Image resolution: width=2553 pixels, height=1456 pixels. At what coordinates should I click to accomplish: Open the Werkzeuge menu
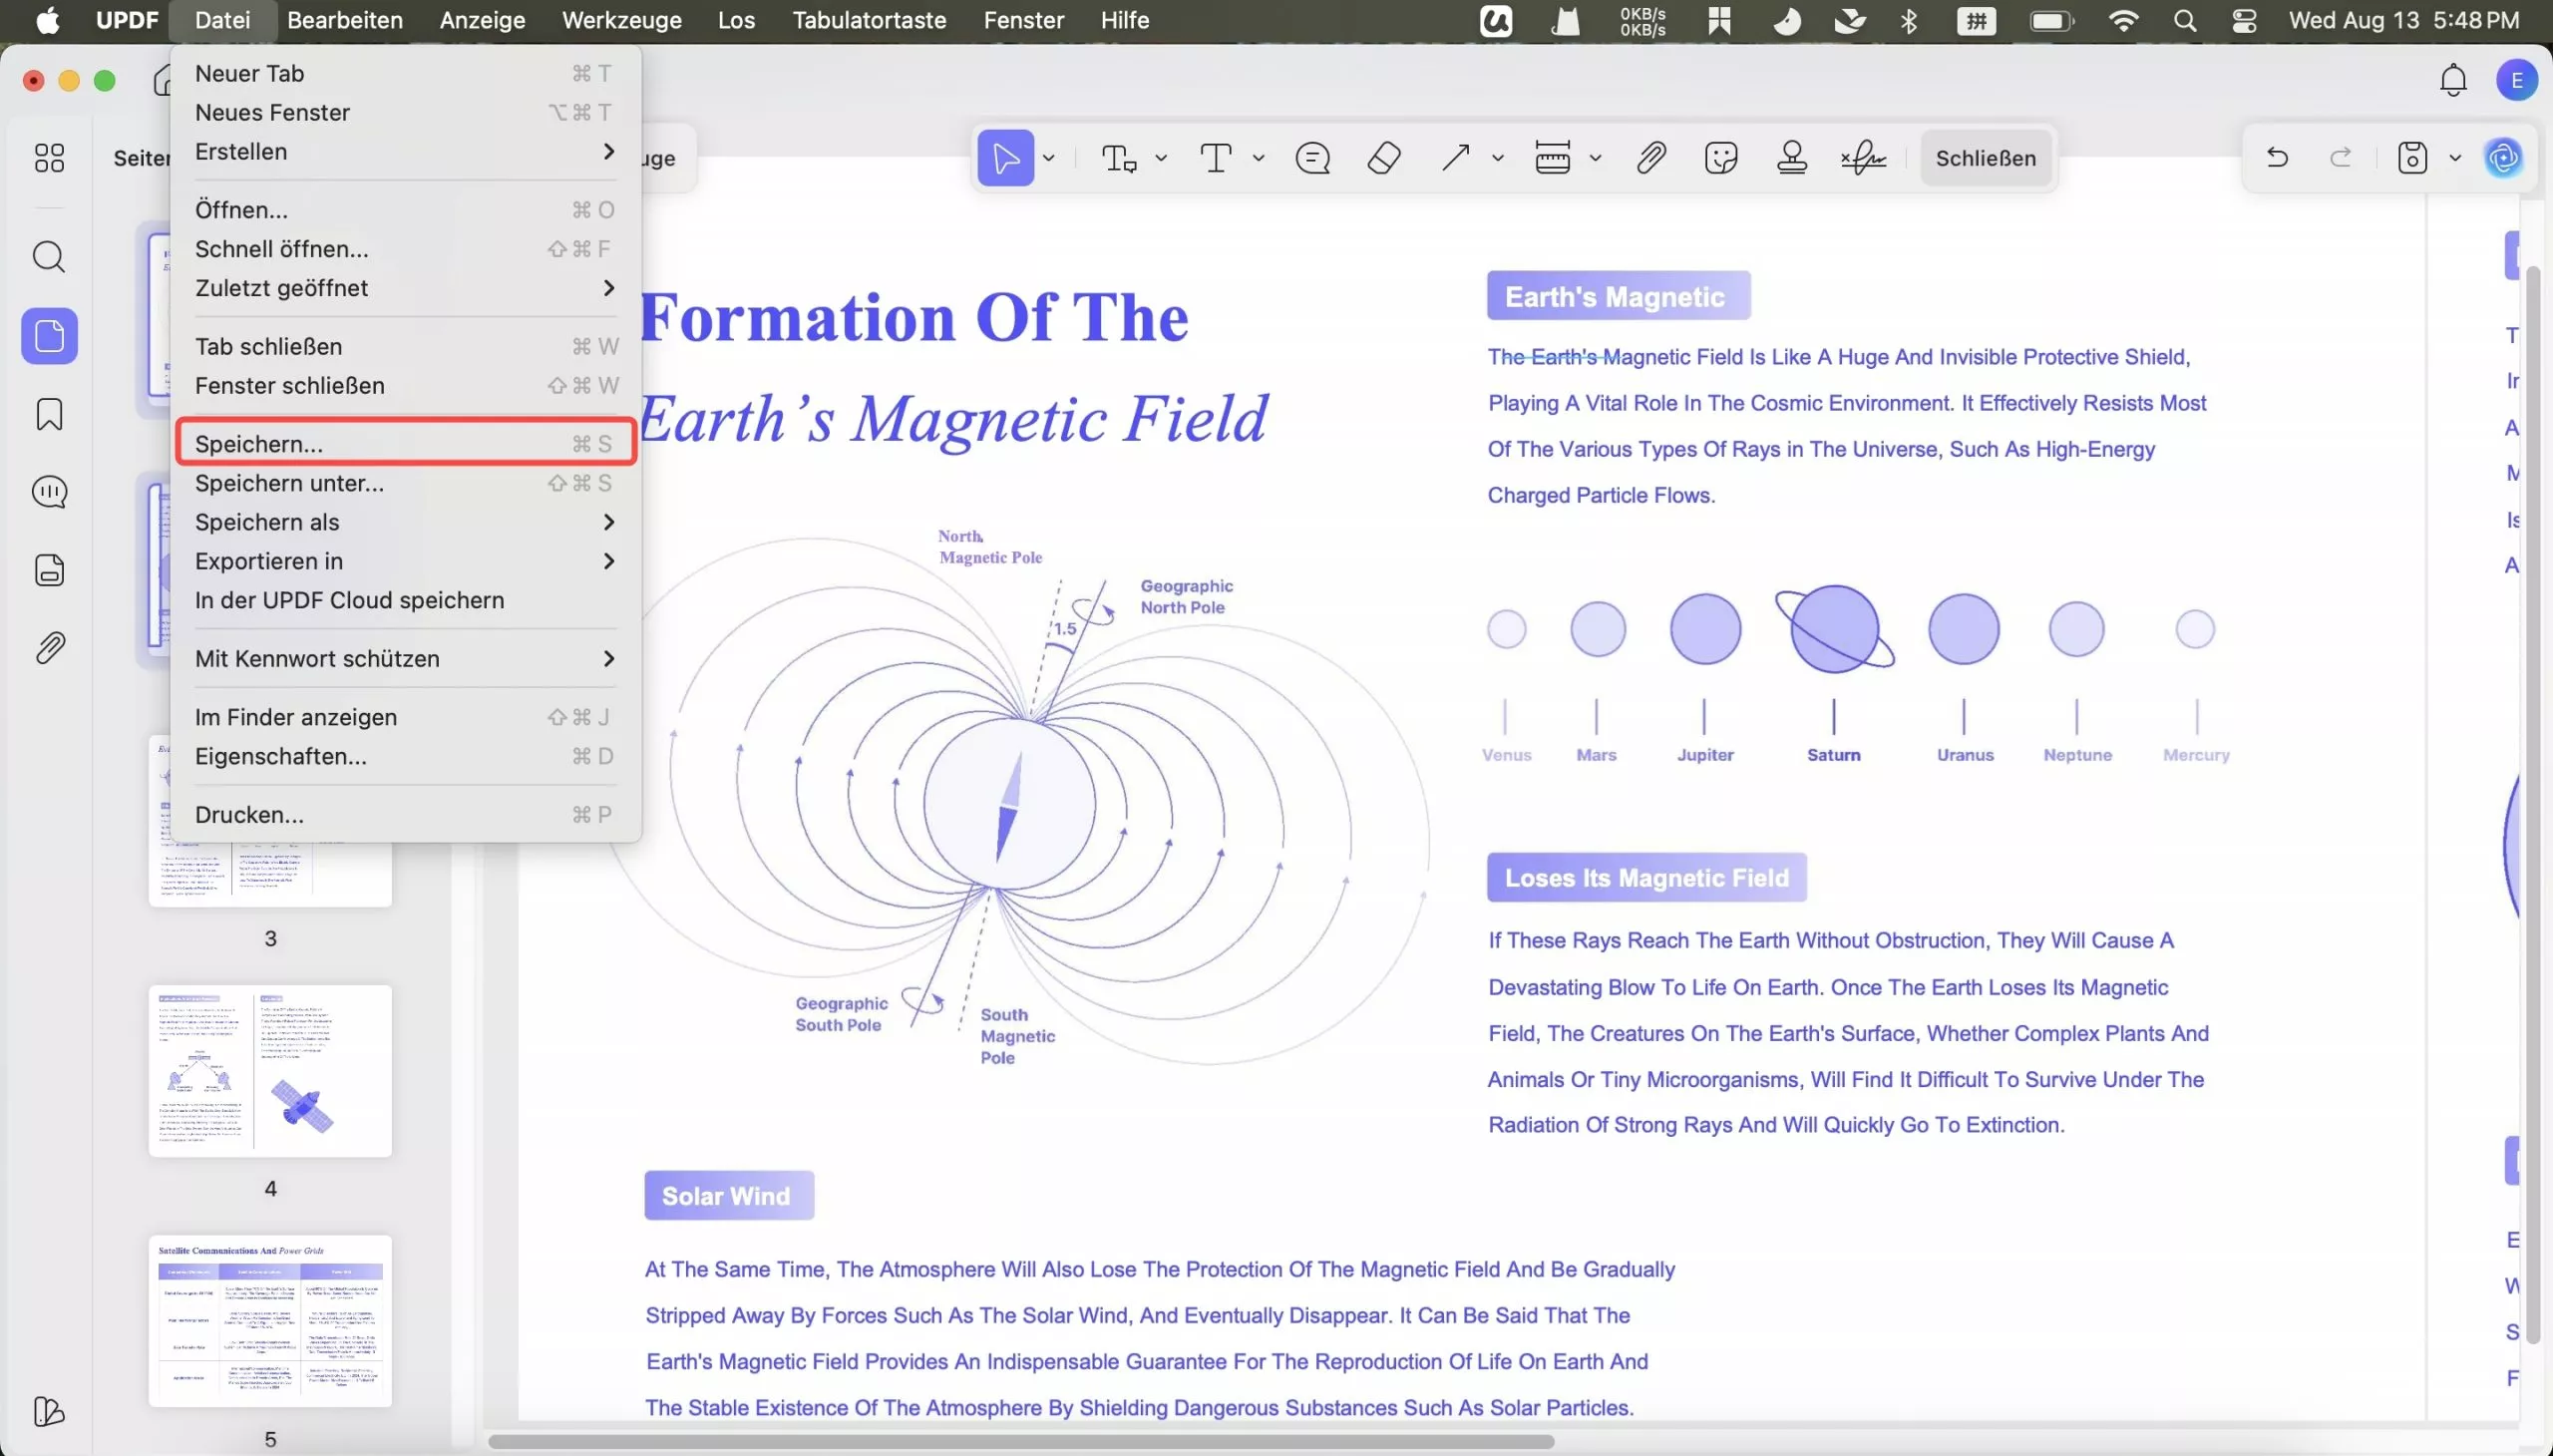621,21
